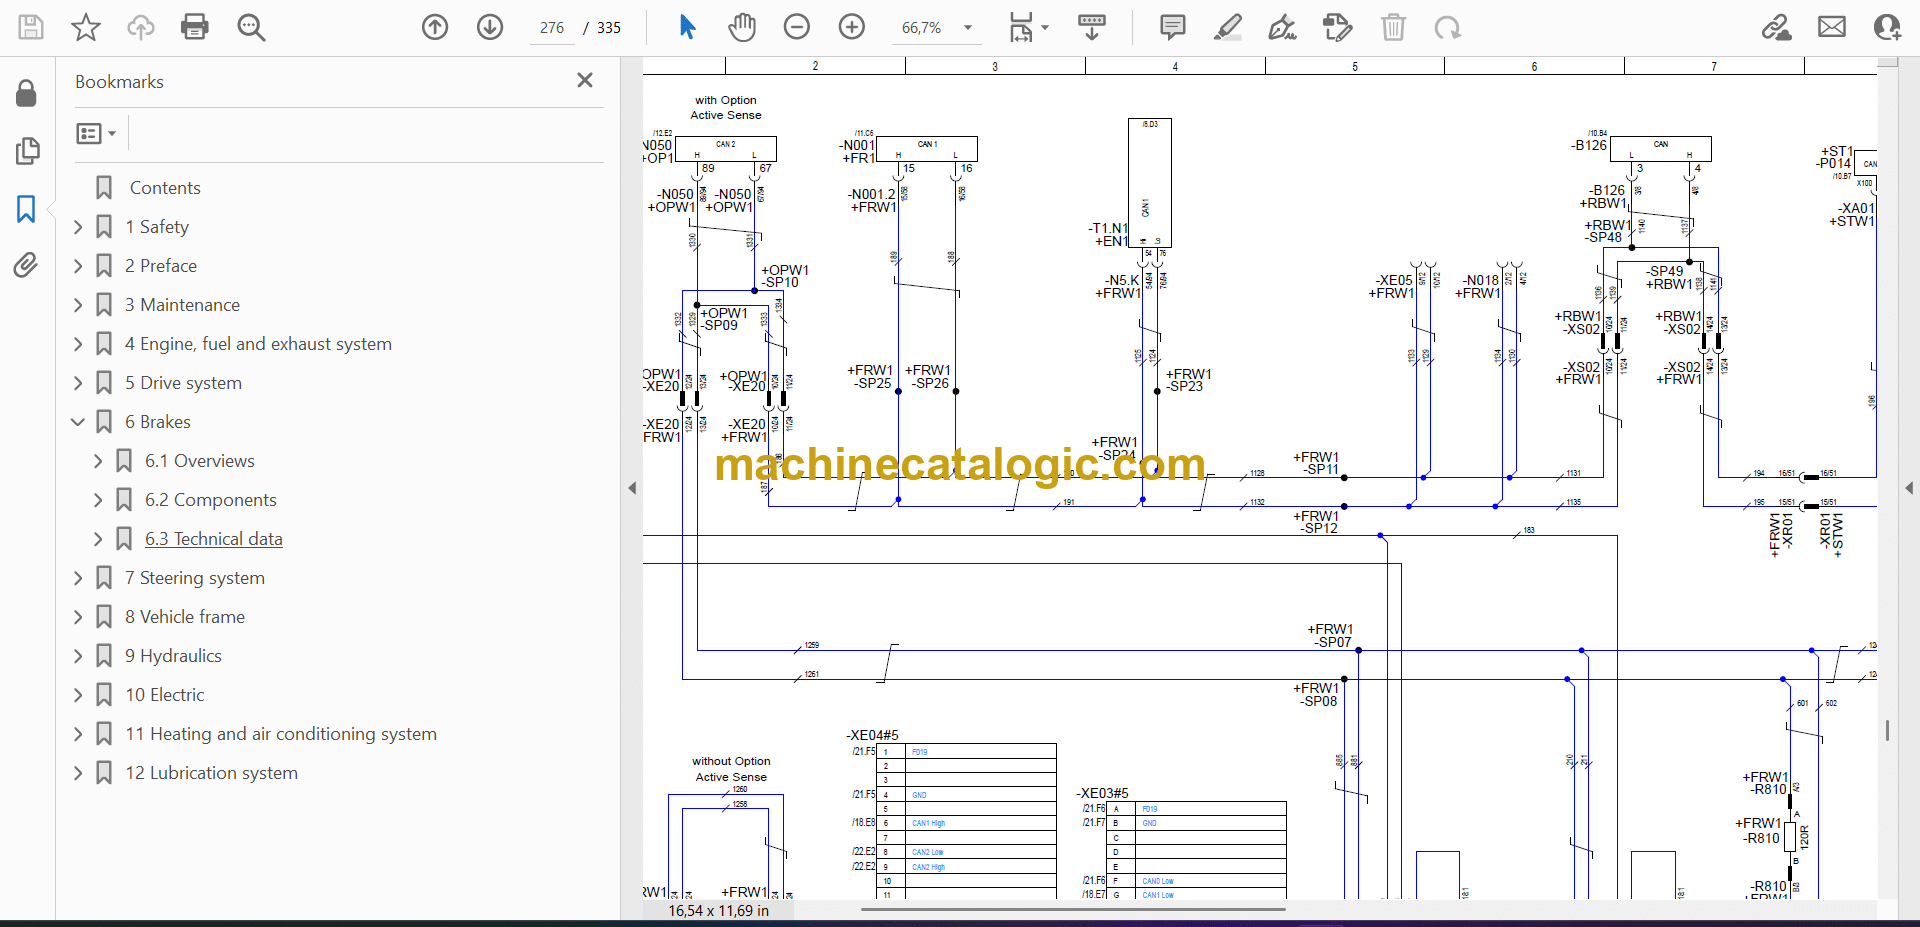
Task: Open the 6.3 Technical data link
Action: point(213,539)
